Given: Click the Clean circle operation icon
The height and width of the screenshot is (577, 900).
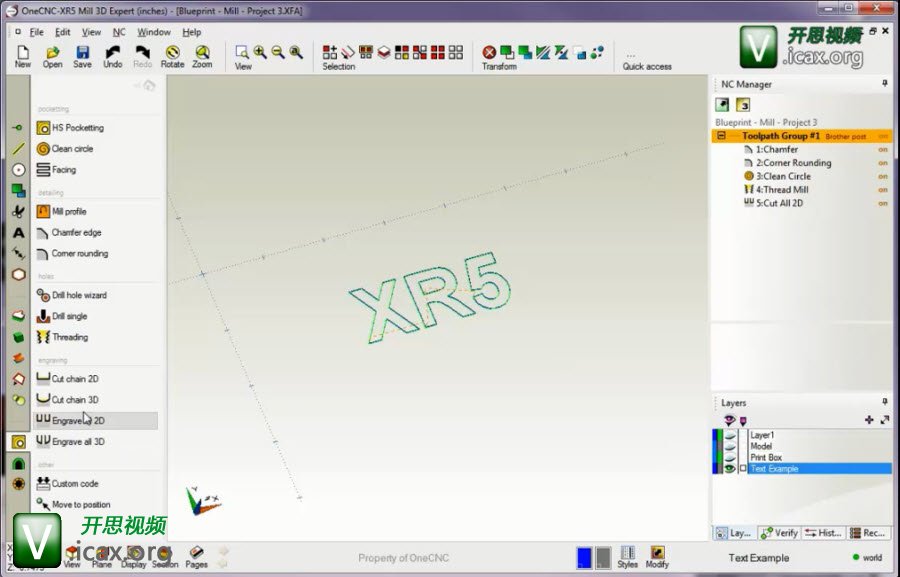Looking at the screenshot, I should pyautogui.click(x=43, y=149).
